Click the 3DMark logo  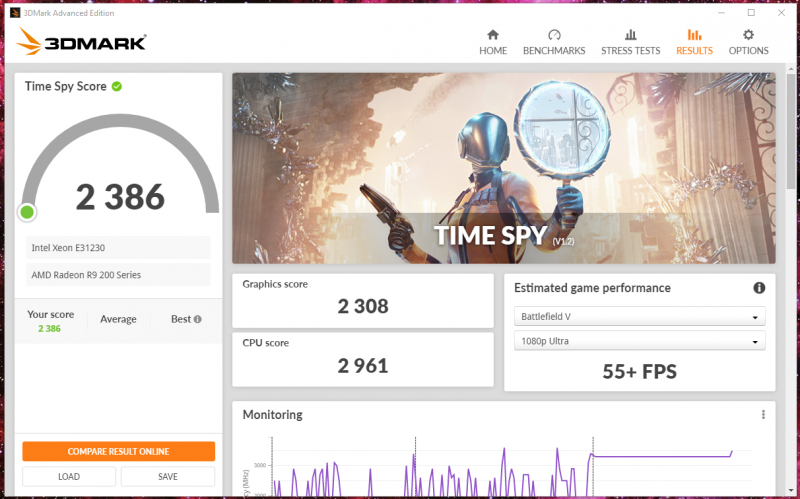point(83,42)
